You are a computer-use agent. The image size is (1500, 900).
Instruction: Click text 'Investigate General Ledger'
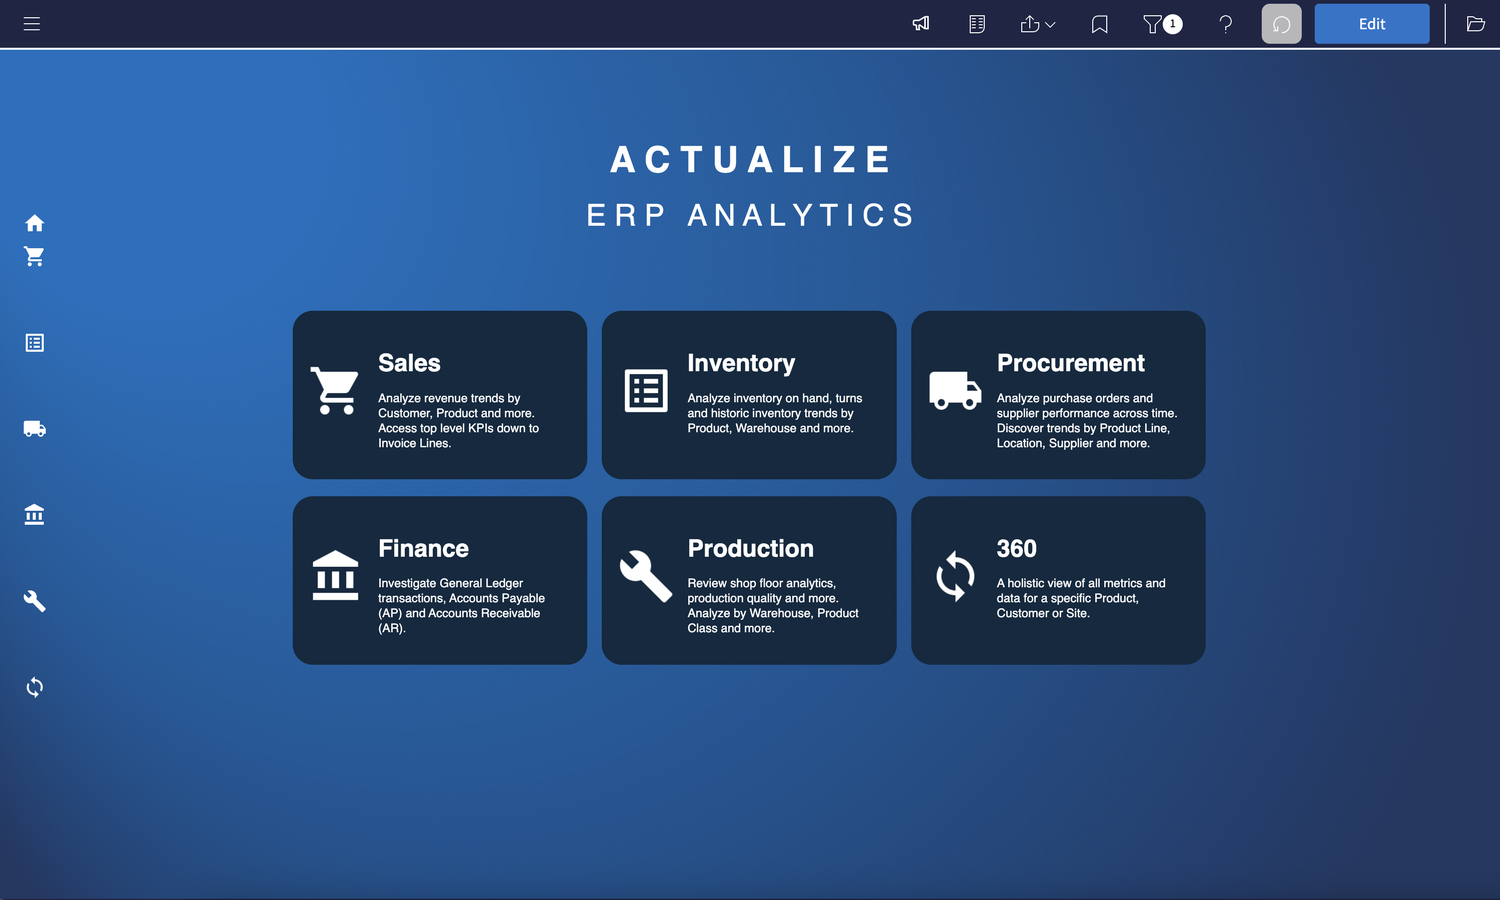450,583
